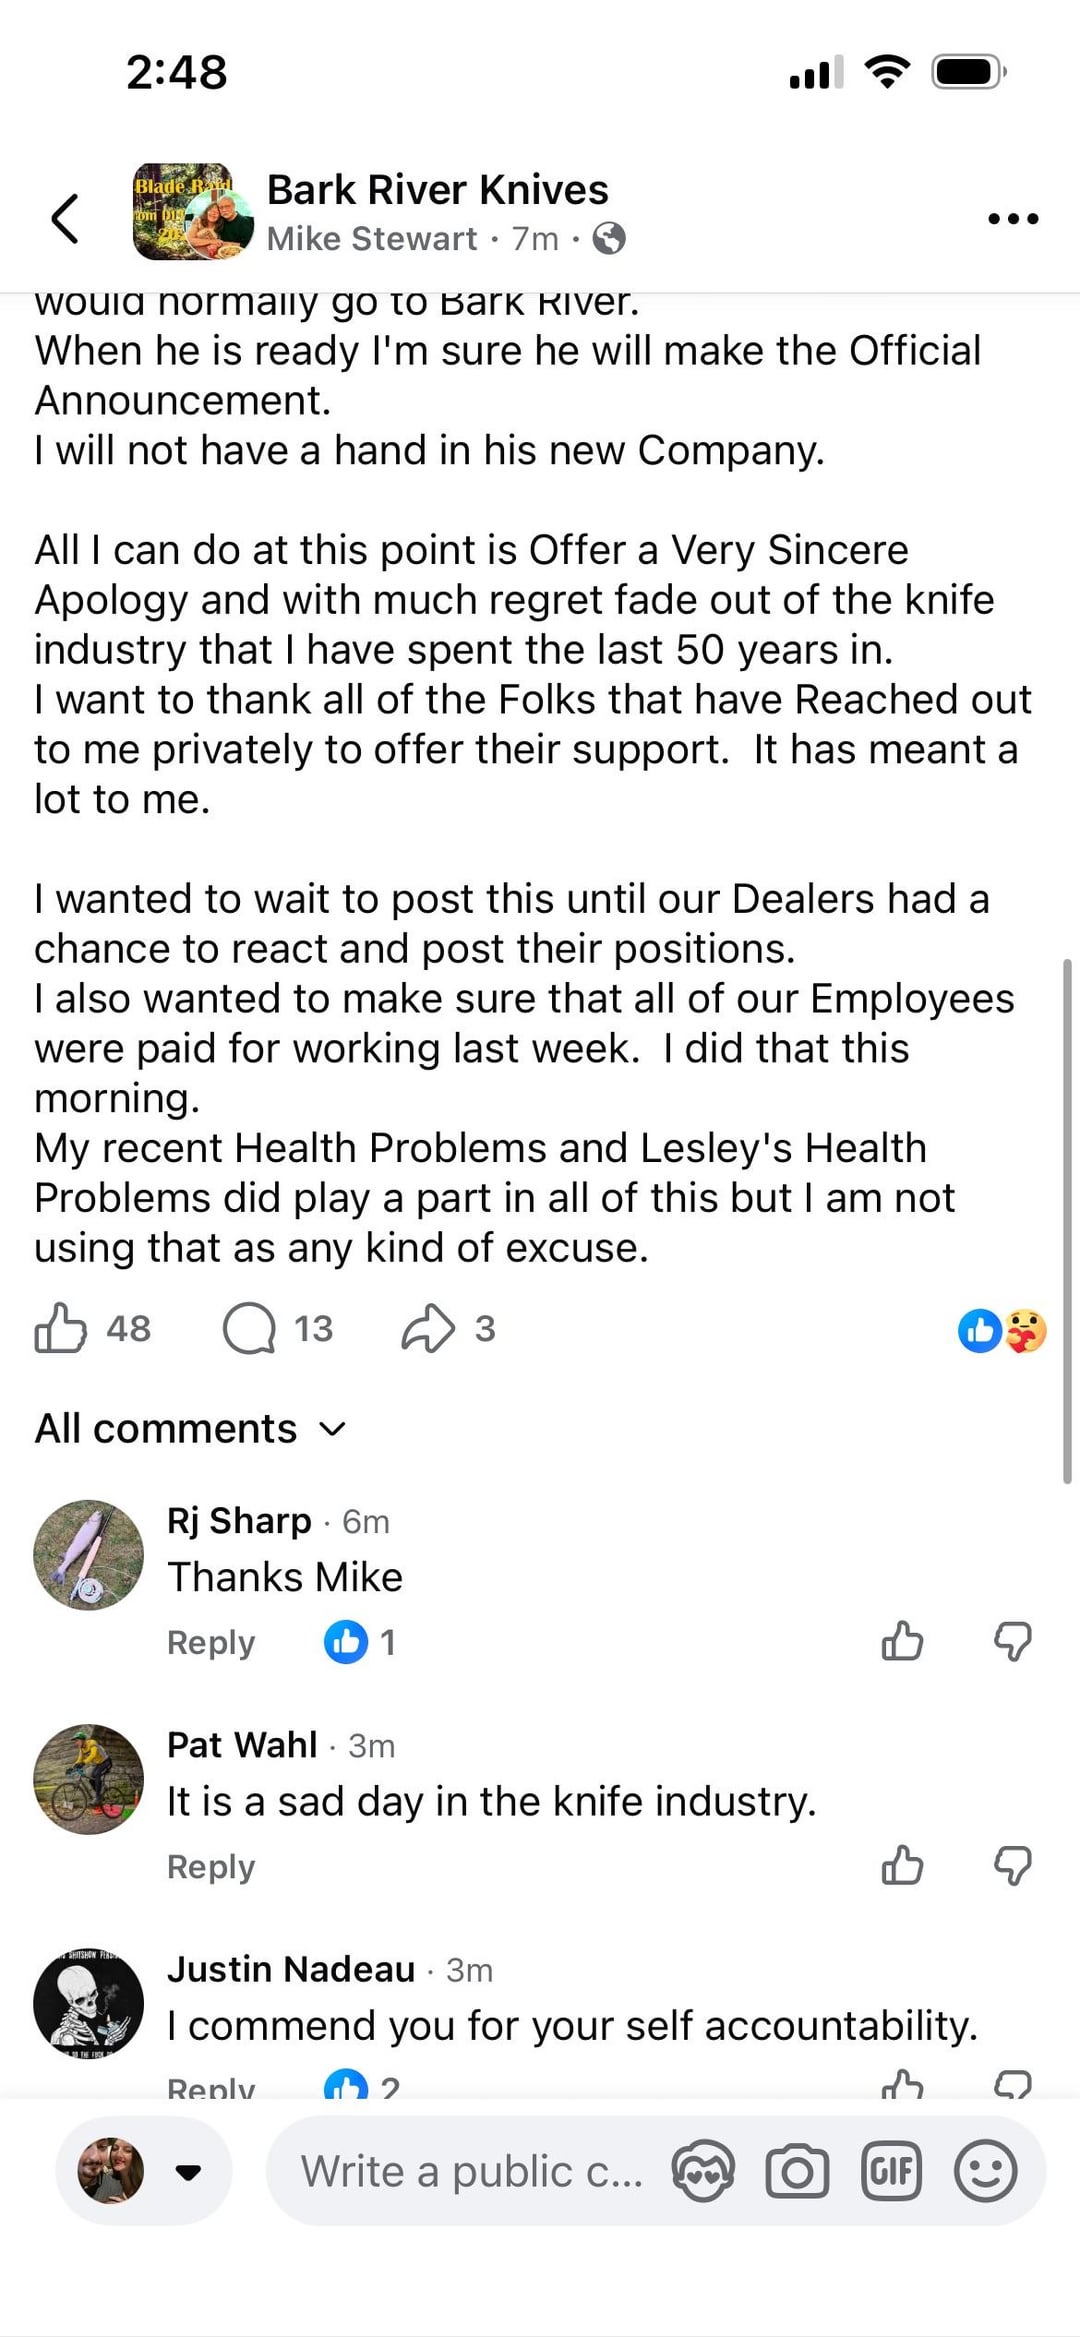Thumbs down Pat Wahl's comment
Image resolution: width=1080 pixels, height=2337 pixels.
pyautogui.click(x=1012, y=1865)
